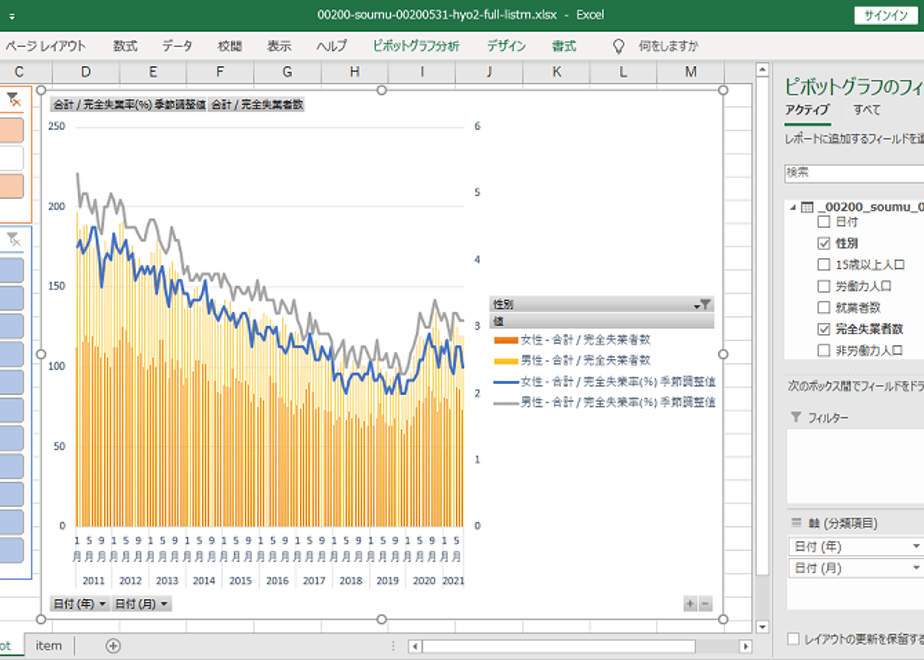Click the vertical scrollbar up arrow
The height and width of the screenshot is (660, 924).
coord(762,70)
